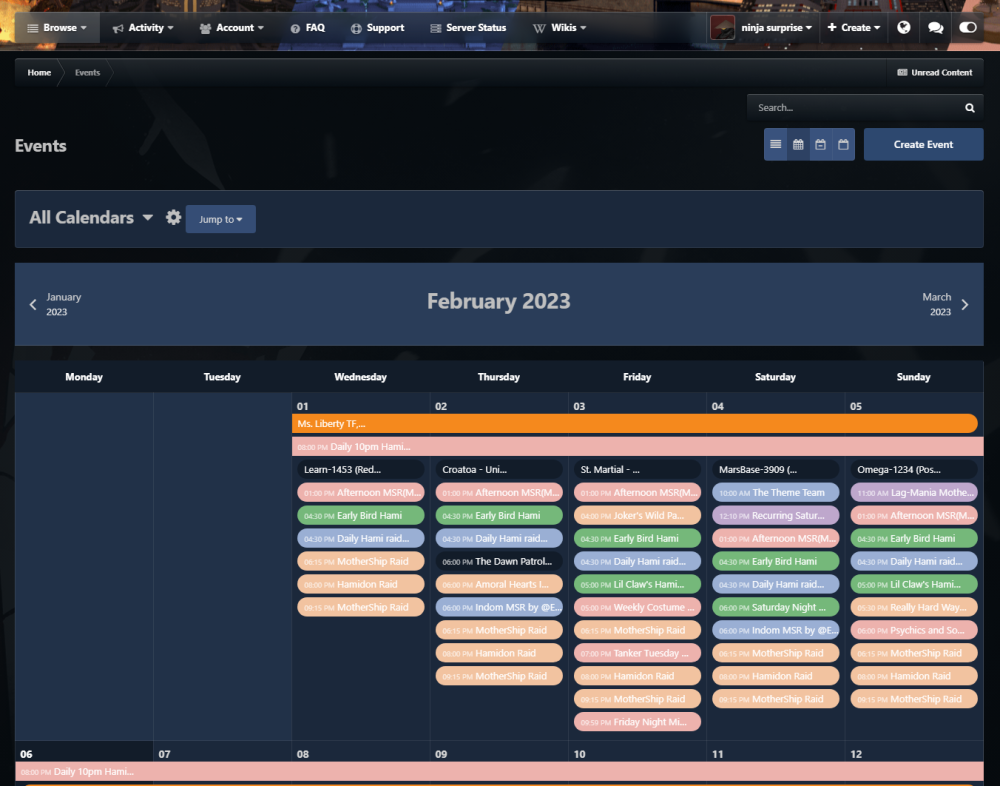This screenshot has width=1000, height=786.
Task: Open the messages chat bubbles icon
Action: coord(935,28)
